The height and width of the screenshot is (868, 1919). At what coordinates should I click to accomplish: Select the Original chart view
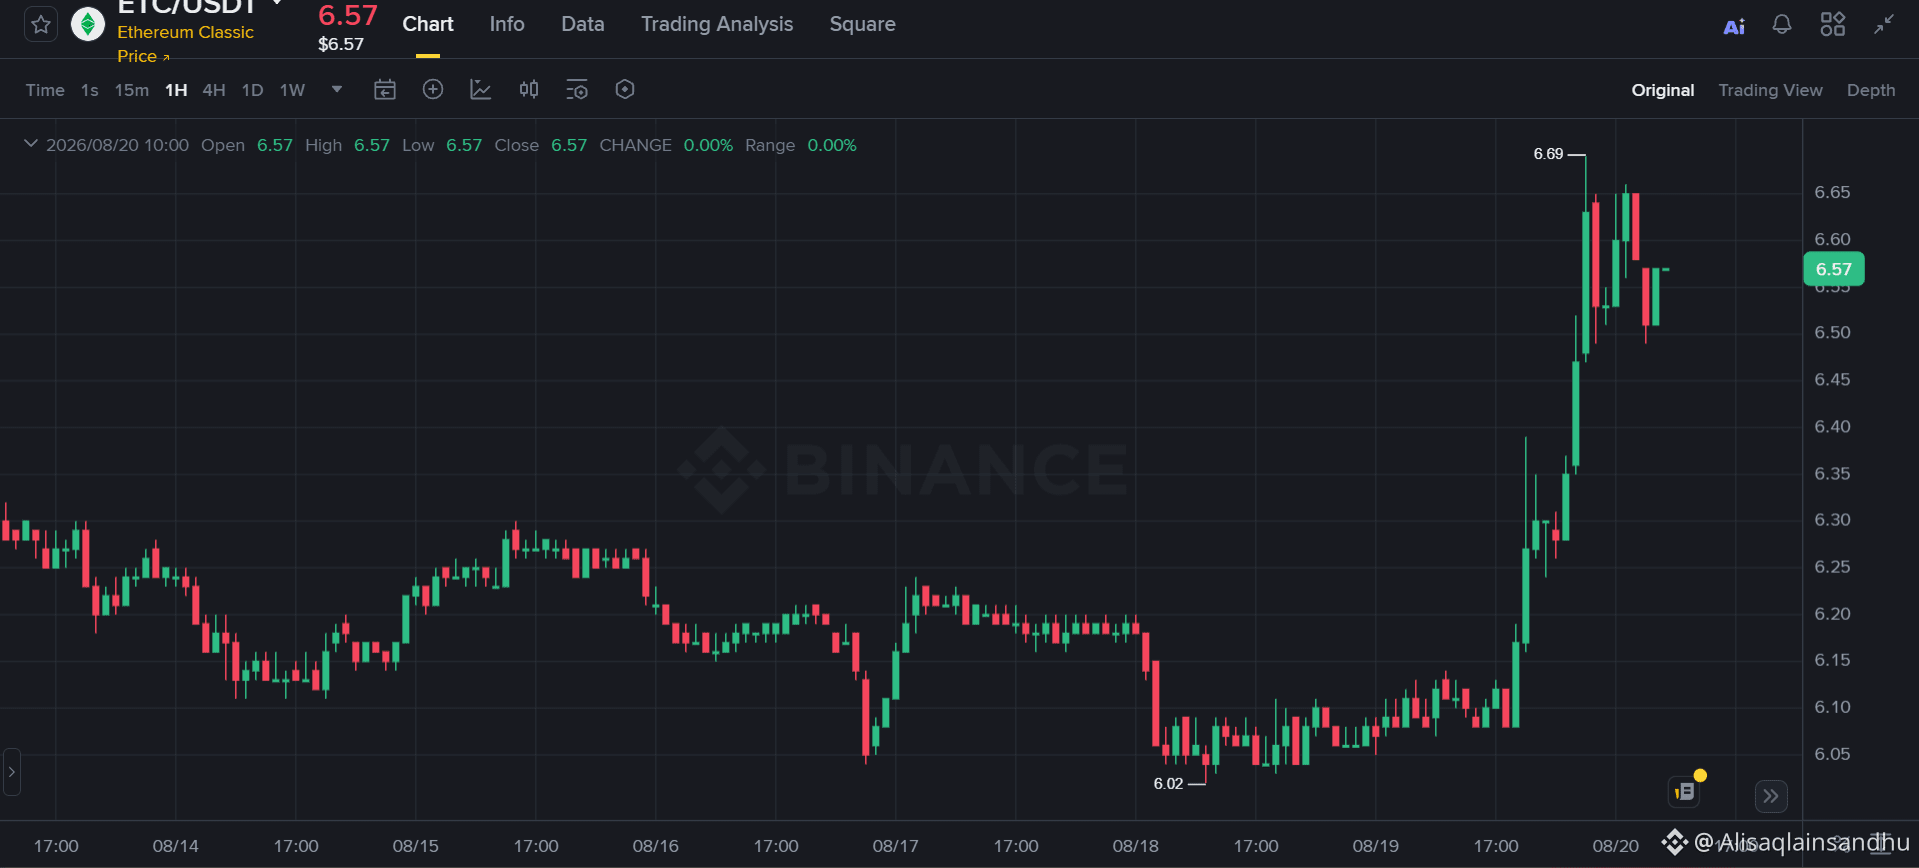coord(1663,90)
